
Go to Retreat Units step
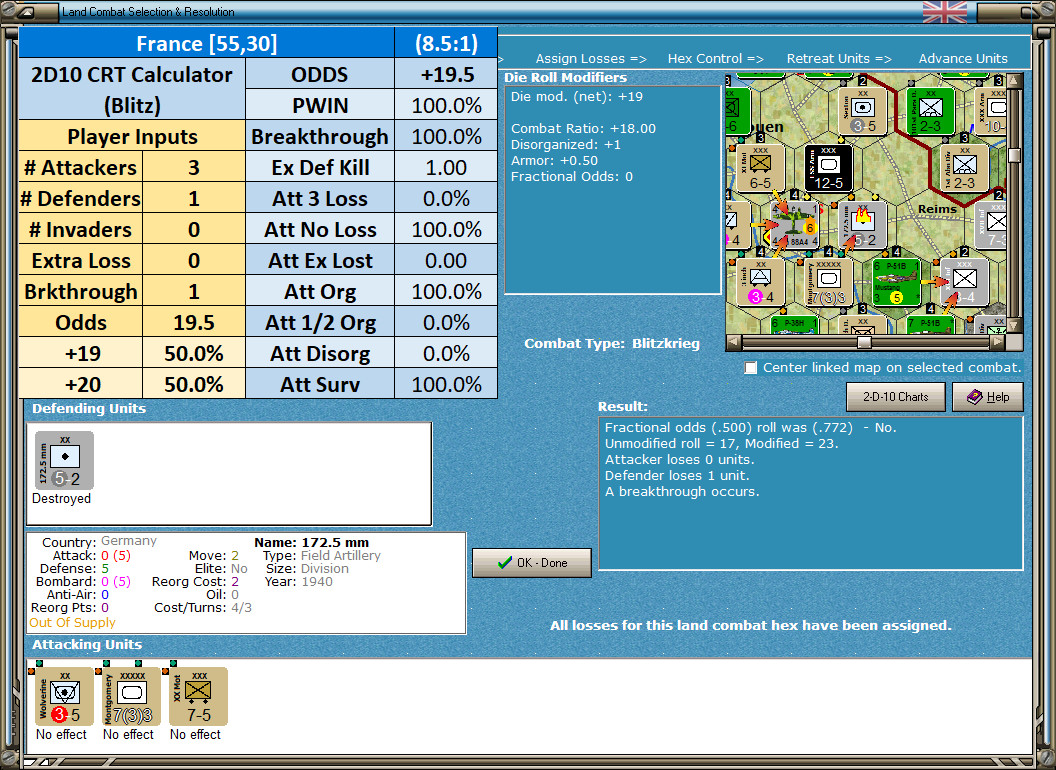pyautogui.click(x=838, y=59)
